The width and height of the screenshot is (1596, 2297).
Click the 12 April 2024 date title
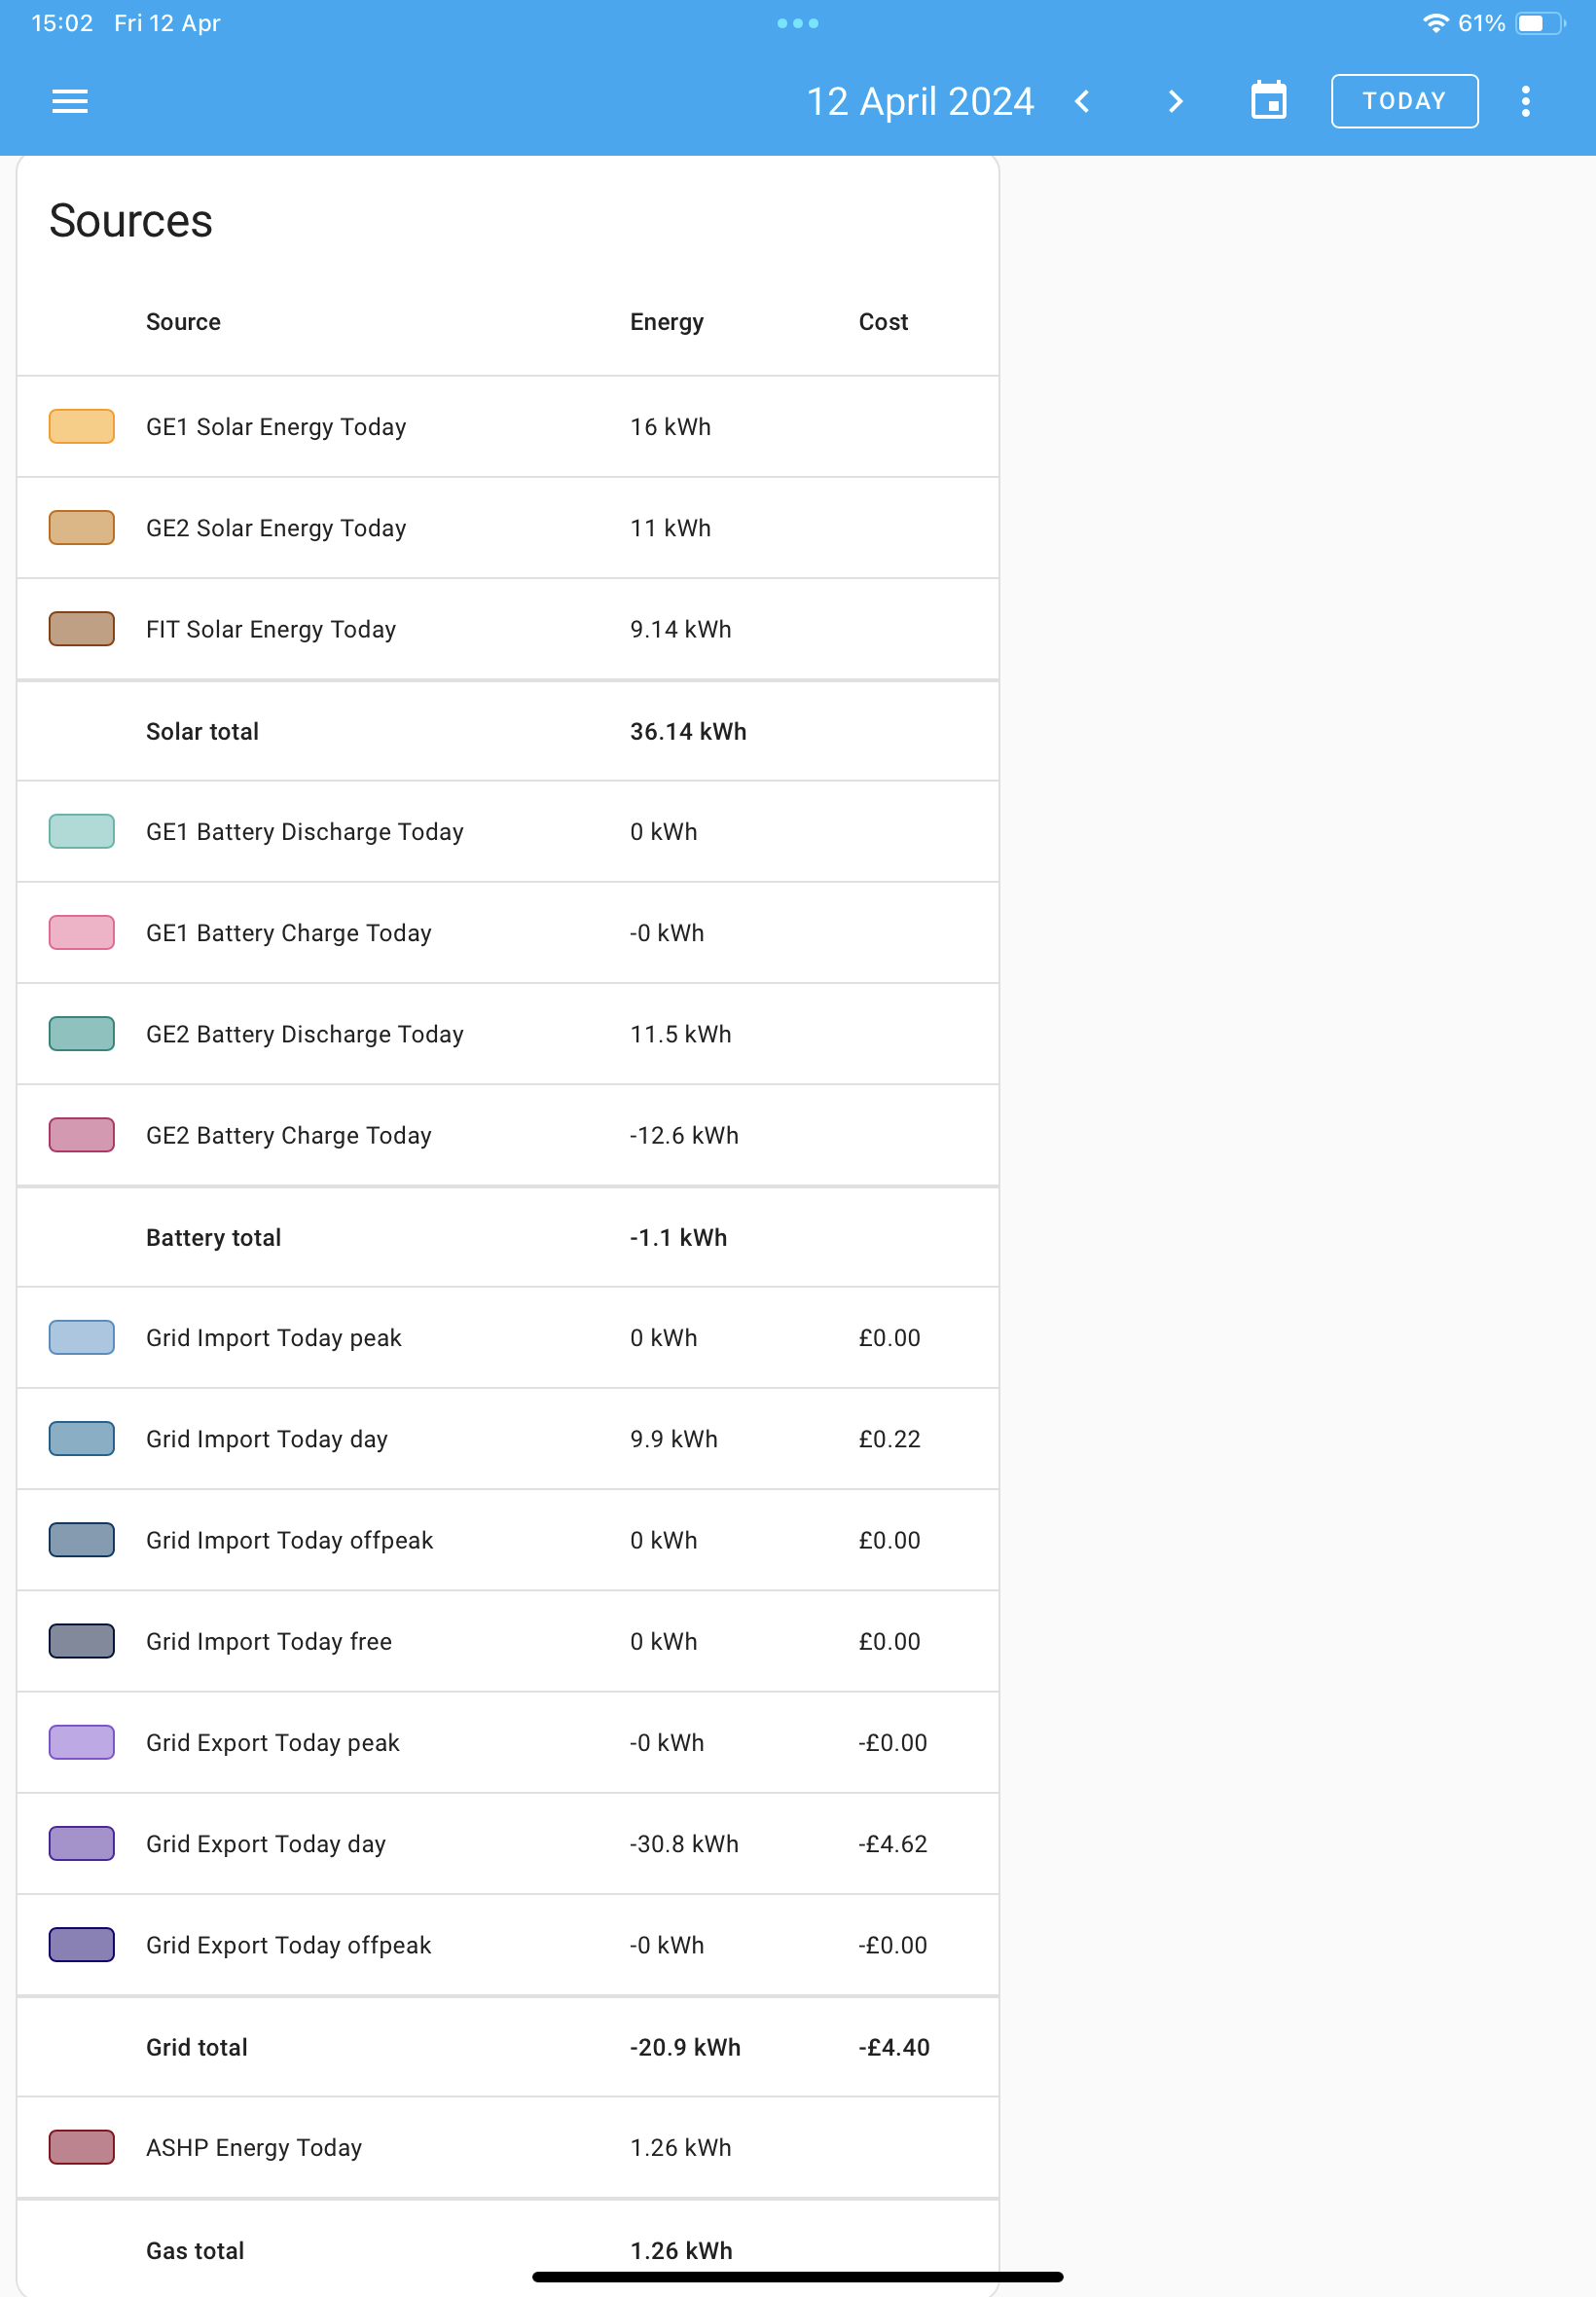coord(920,101)
